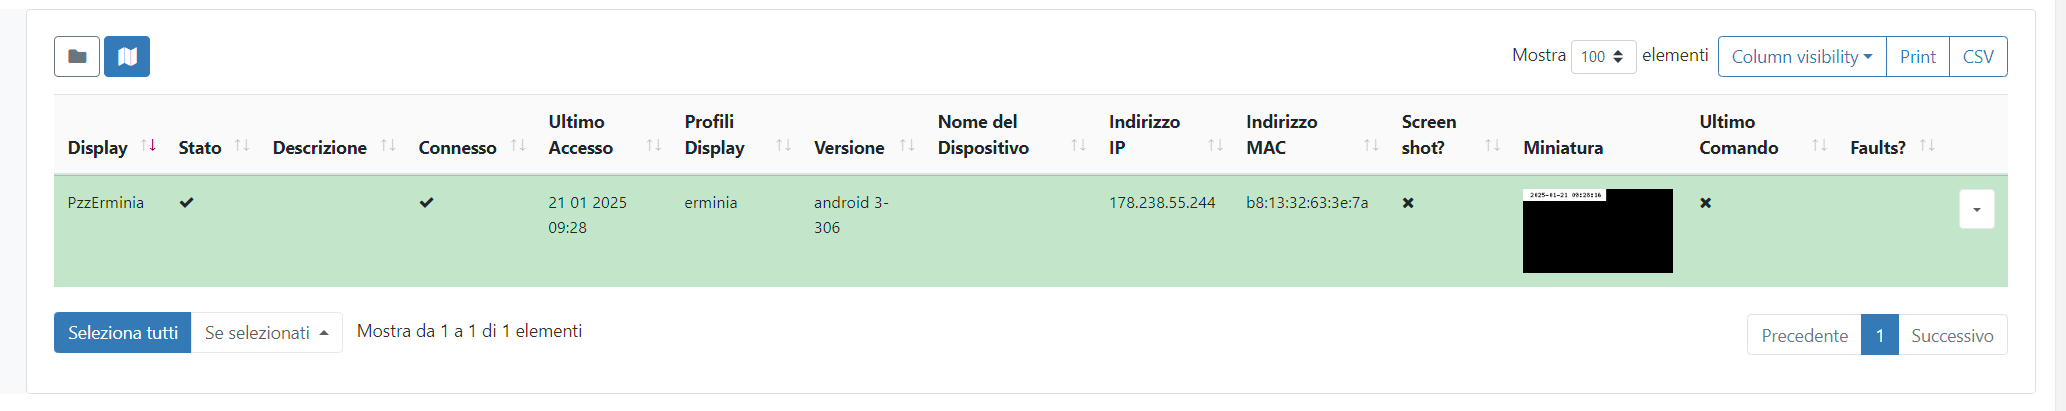Sort by Descrizione column arrows
2066x411 pixels.
coord(389,146)
